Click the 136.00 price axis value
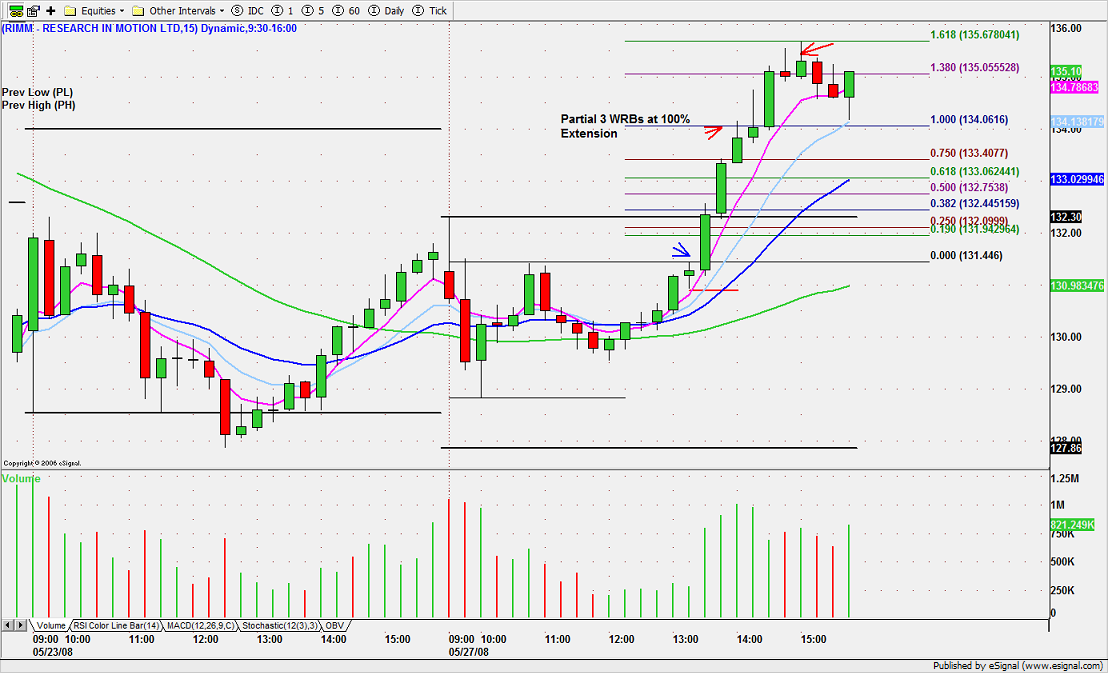Image resolution: width=1108 pixels, height=673 pixels. pos(1066,28)
